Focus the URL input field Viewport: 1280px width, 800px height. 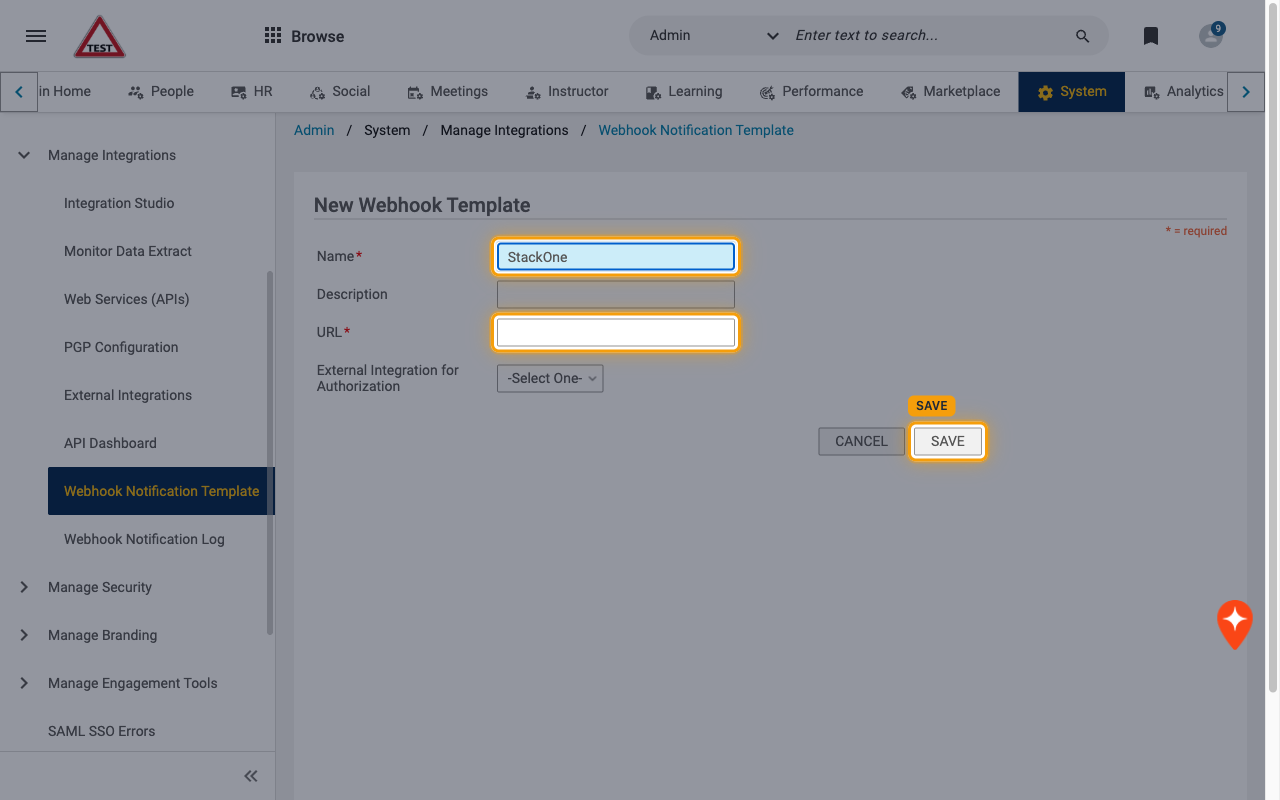tap(616, 332)
